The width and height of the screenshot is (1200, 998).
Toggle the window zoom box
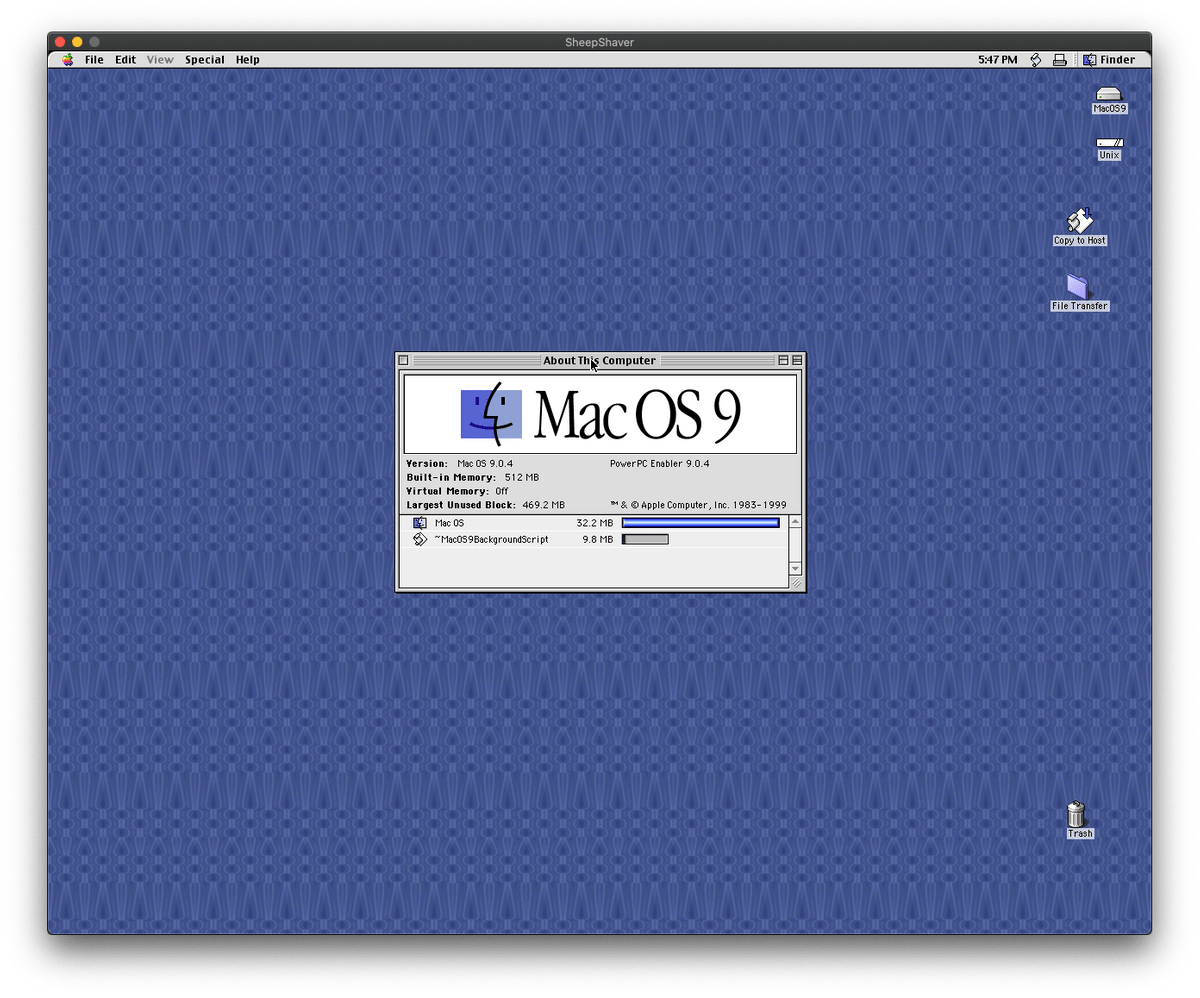point(784,360)
